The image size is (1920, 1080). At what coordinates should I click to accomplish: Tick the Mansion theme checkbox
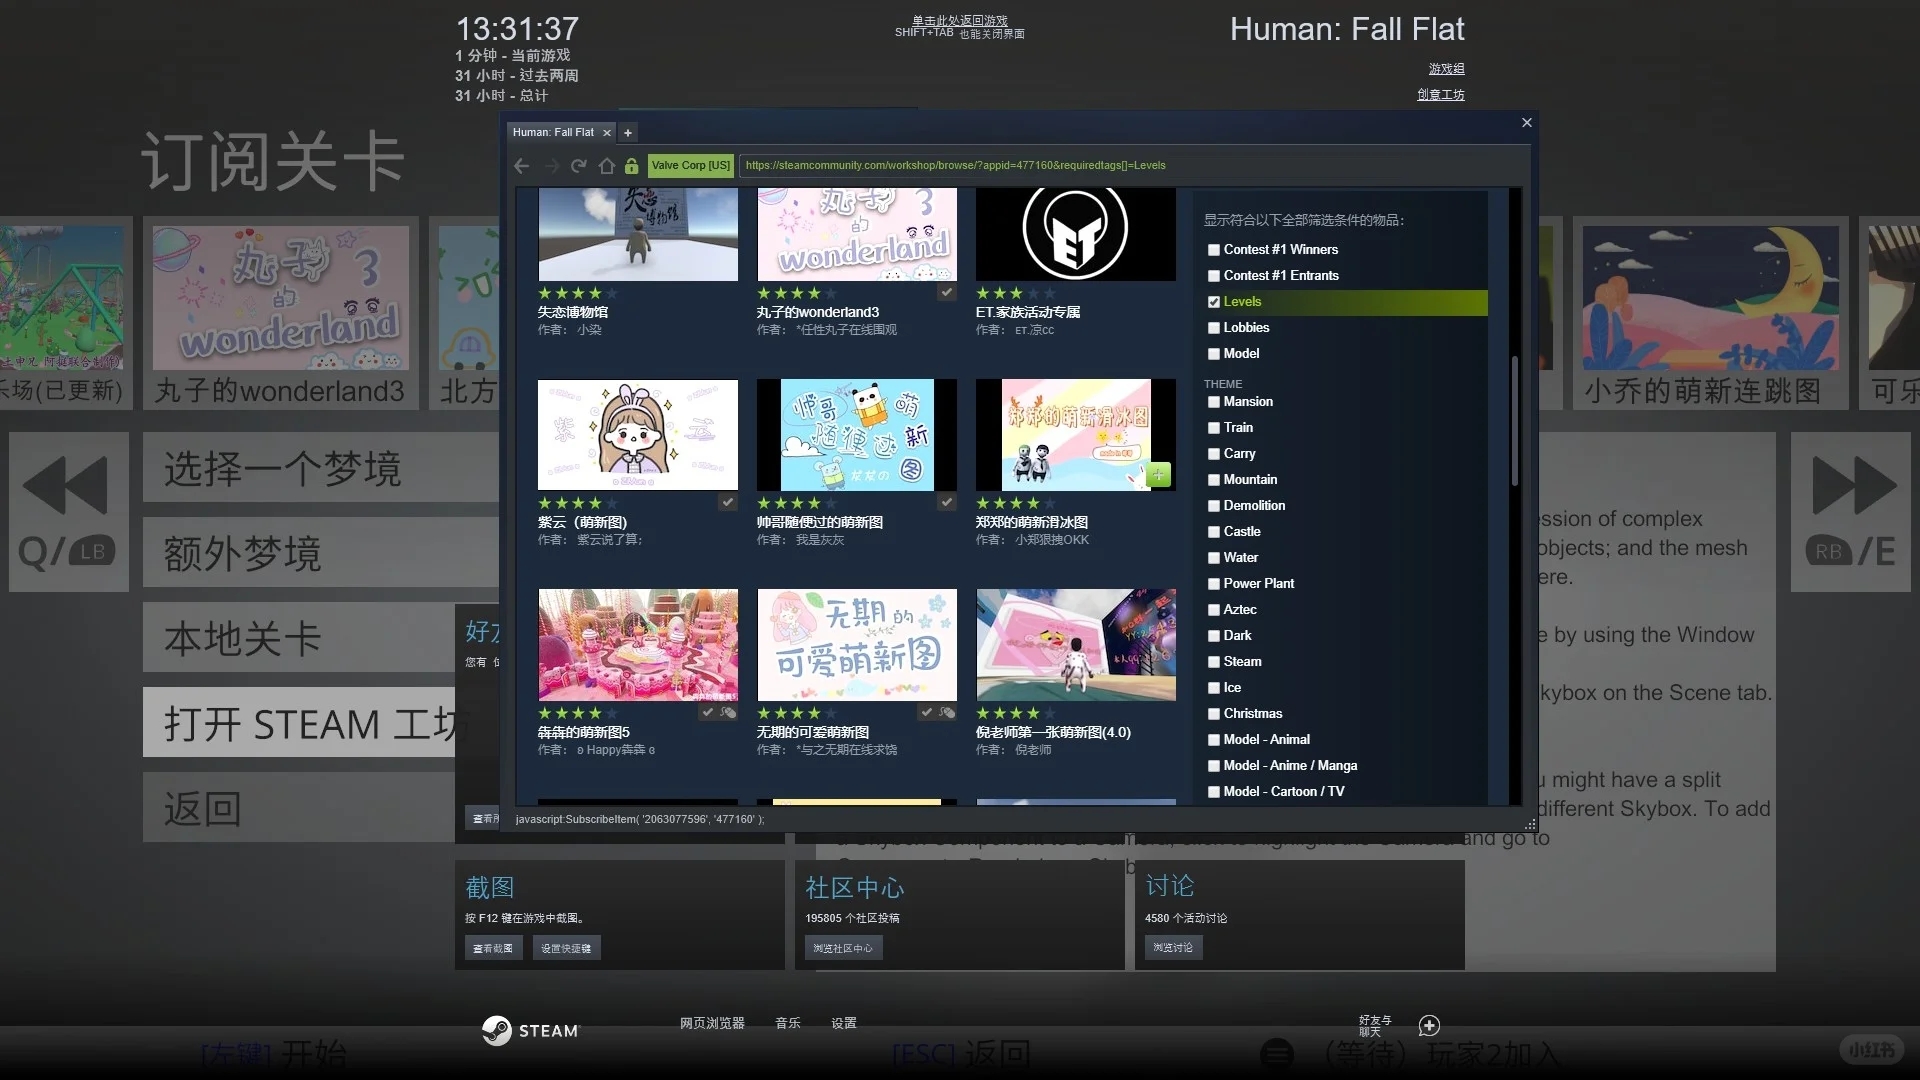(x=1214, y=402)
